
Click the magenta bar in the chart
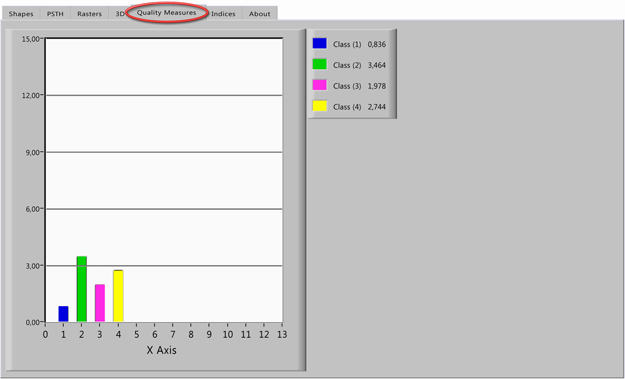pyautogui.click(x=100, y=303)
